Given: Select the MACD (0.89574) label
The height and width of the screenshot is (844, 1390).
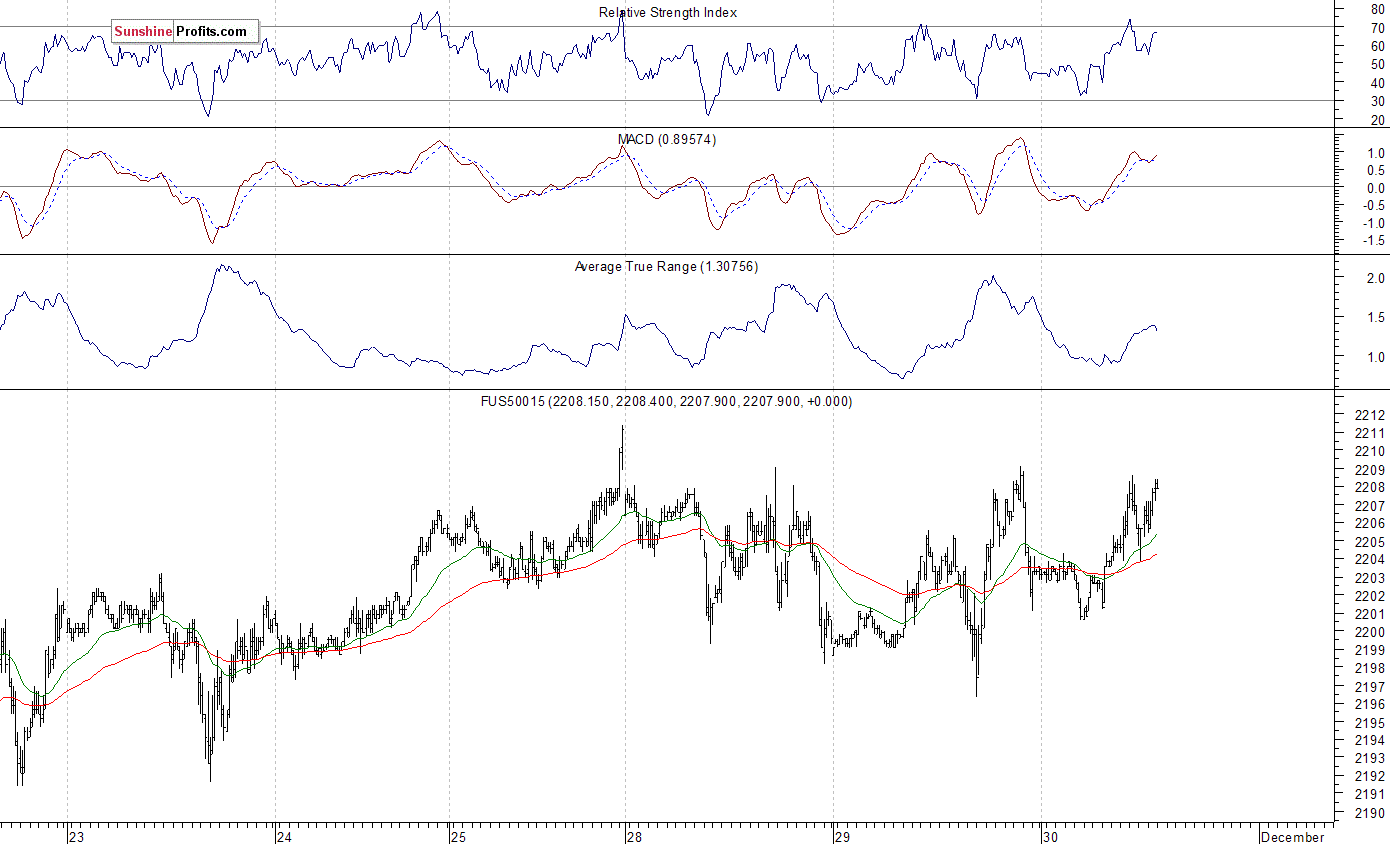Looking at the screenshot, I should click(x=667, y=140).
